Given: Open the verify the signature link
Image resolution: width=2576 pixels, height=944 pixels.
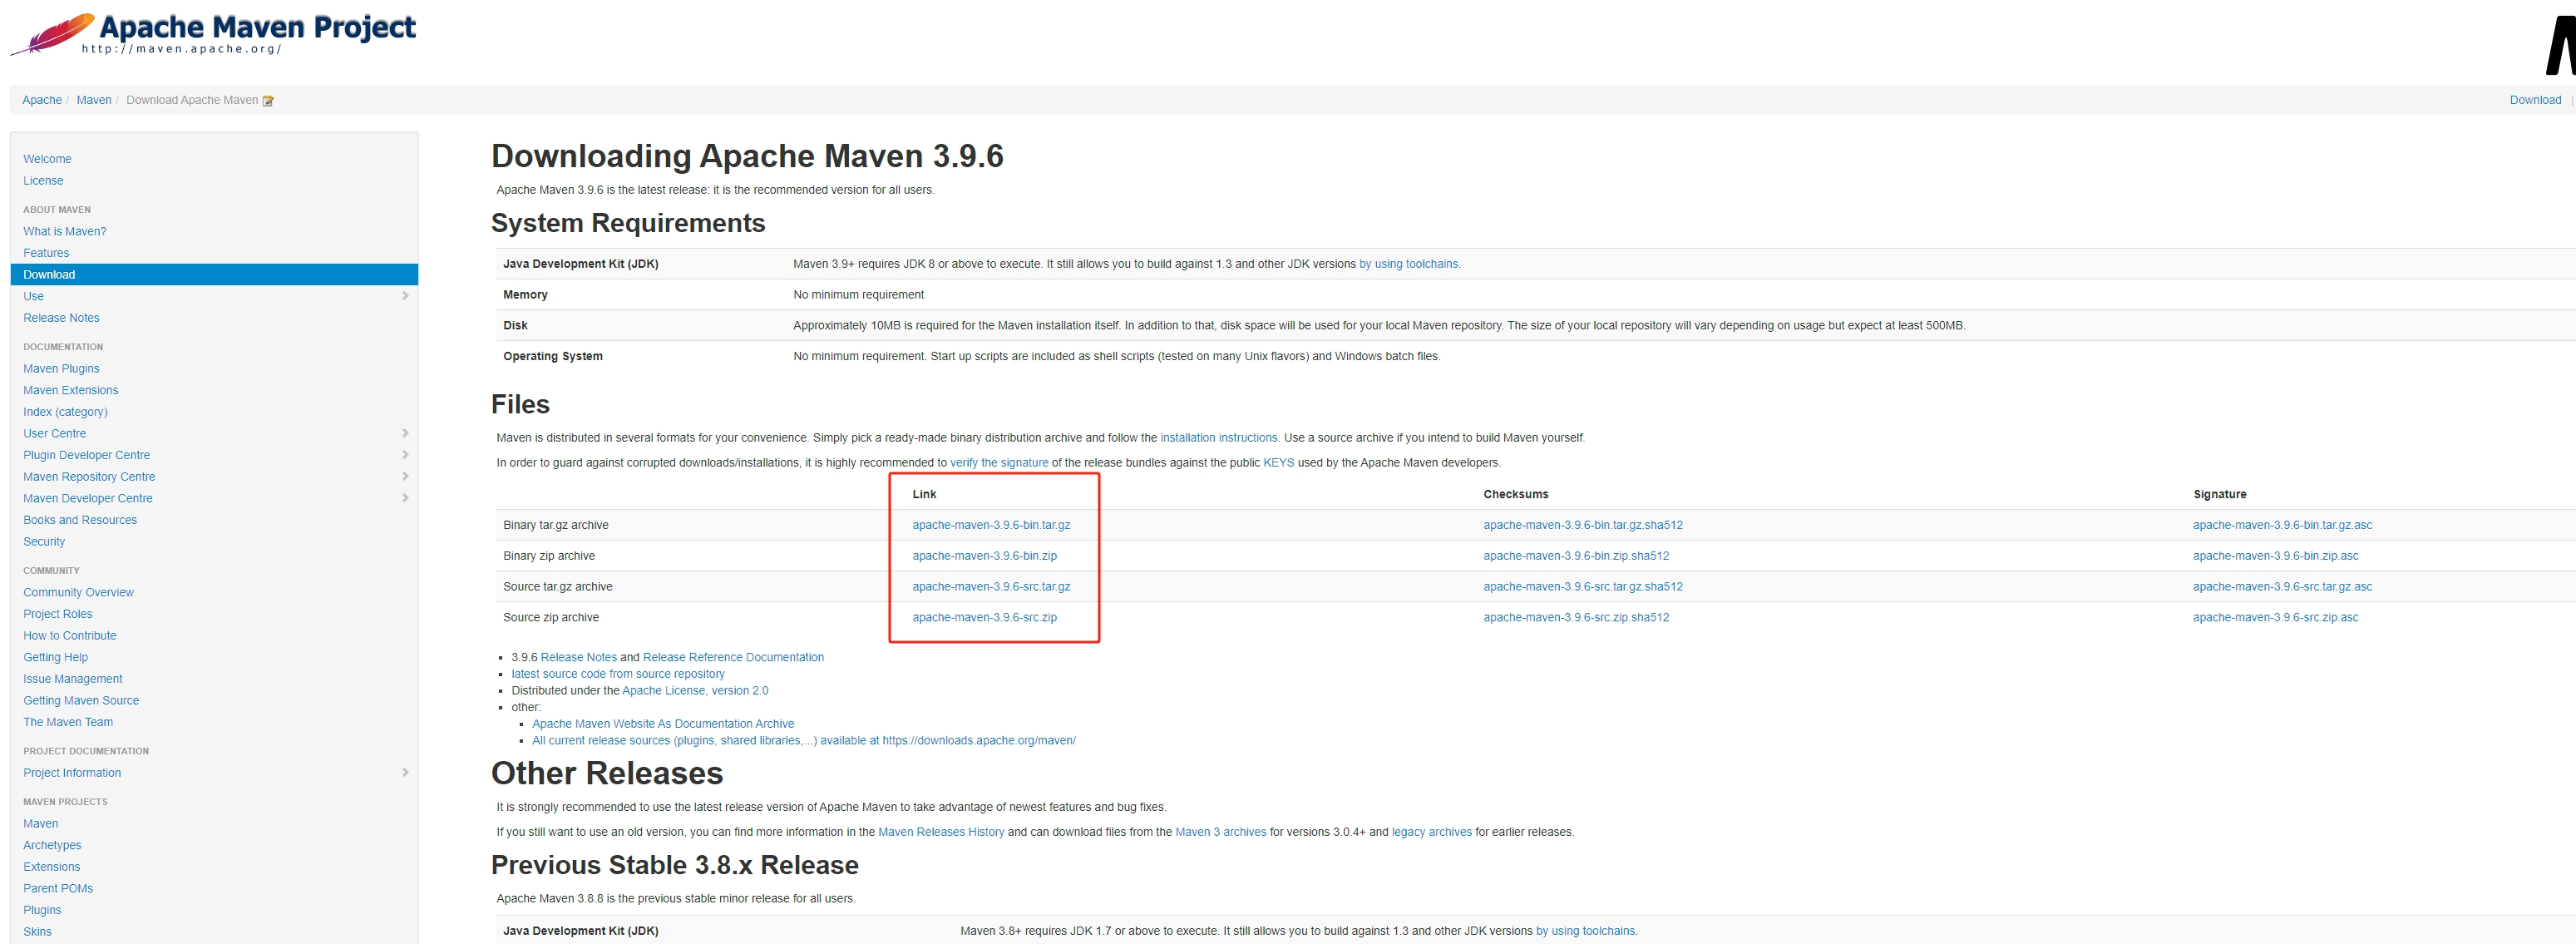Looking at the screenshot, I should pyautogui.click(x=999, y=463).
